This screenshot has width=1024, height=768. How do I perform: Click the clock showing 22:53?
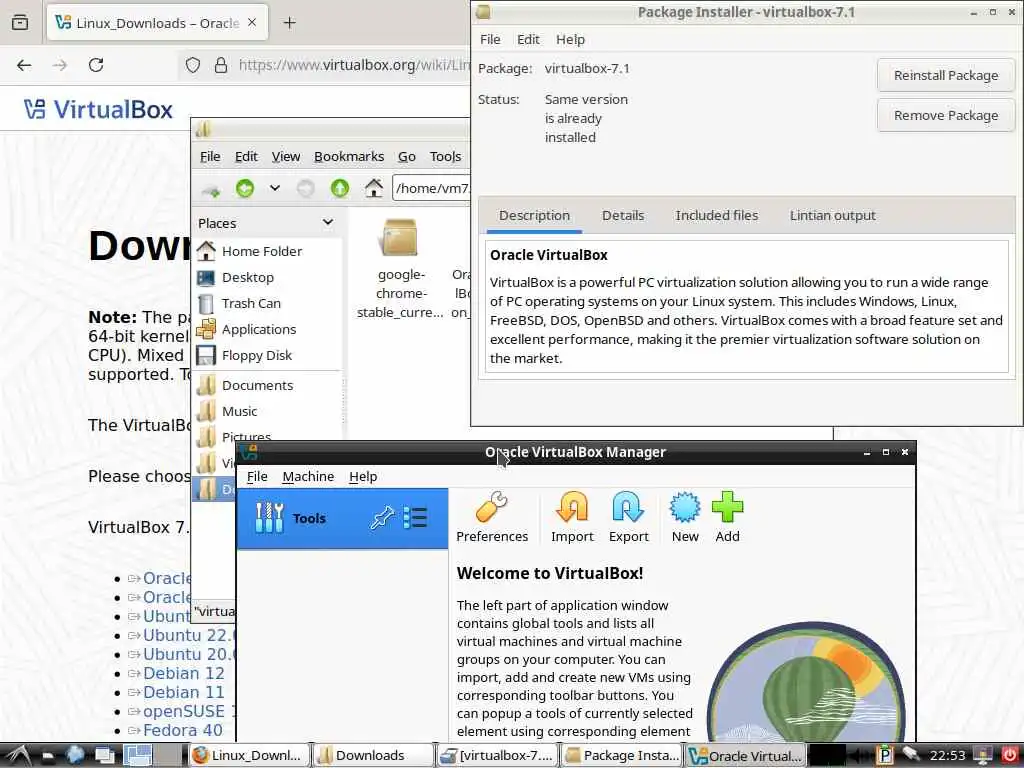click(947, 756)
